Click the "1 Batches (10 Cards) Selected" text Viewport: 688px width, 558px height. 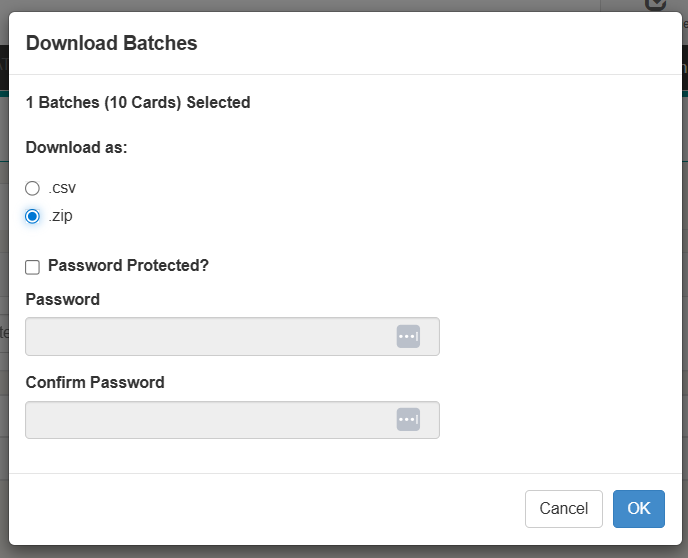[138, 102]
